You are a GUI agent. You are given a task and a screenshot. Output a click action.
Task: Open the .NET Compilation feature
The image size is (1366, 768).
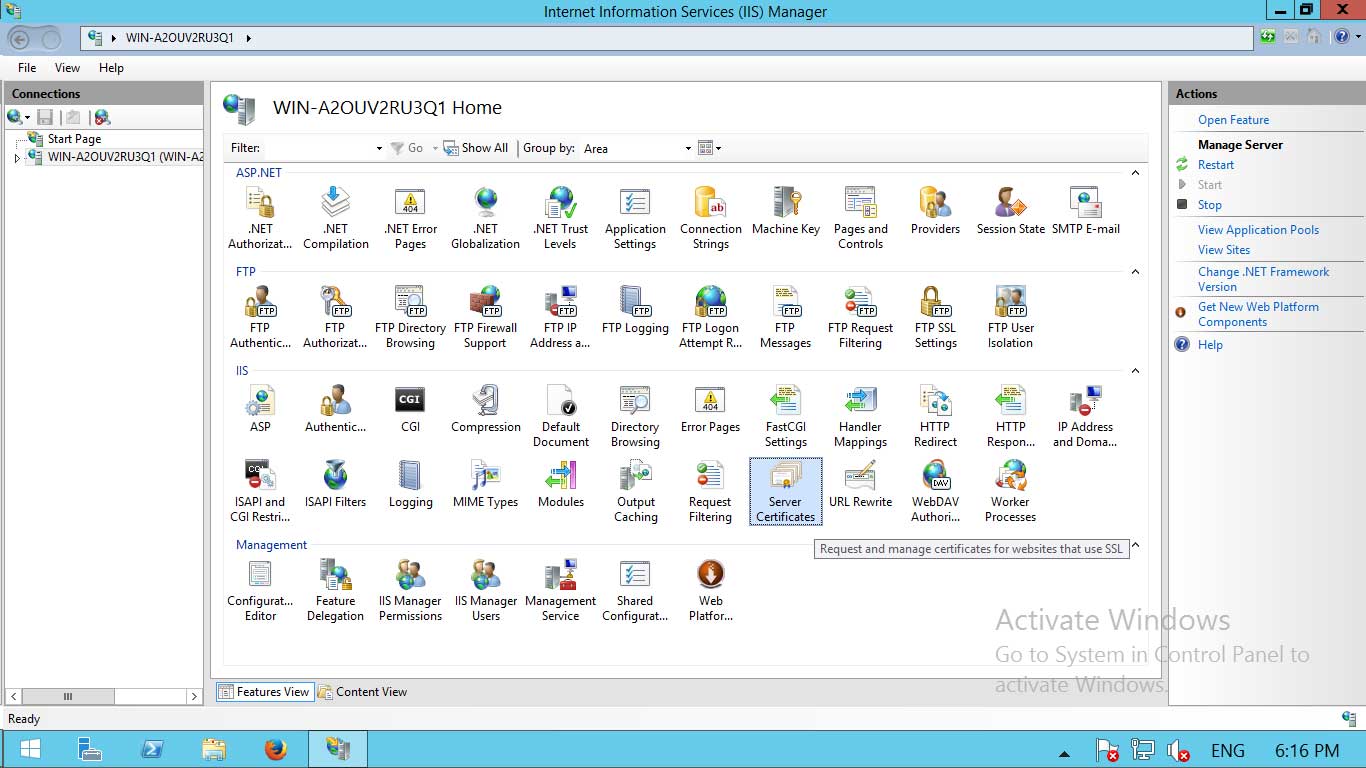click(335, 218)
